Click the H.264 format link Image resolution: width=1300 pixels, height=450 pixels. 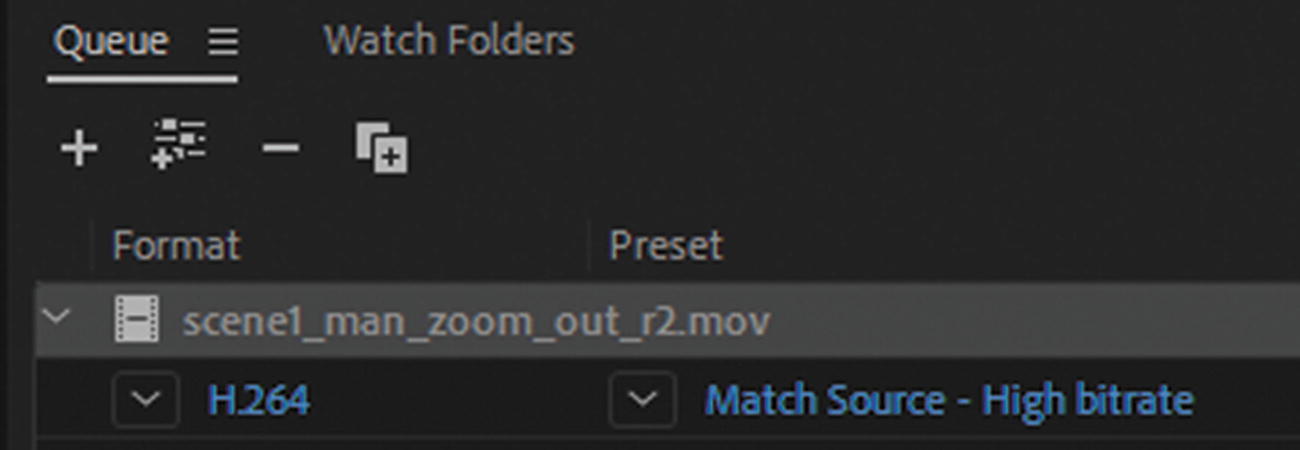click(x=259, y=401)
